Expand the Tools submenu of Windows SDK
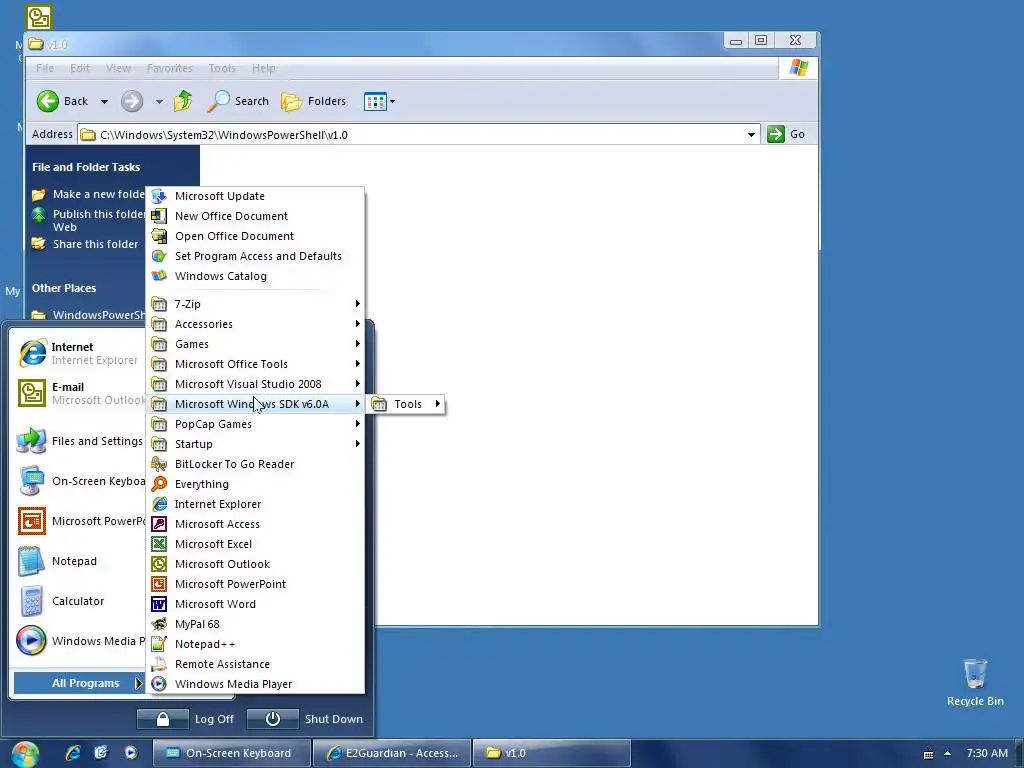Viewport: 1024px width, 768px height. click(x=406, y=404)
